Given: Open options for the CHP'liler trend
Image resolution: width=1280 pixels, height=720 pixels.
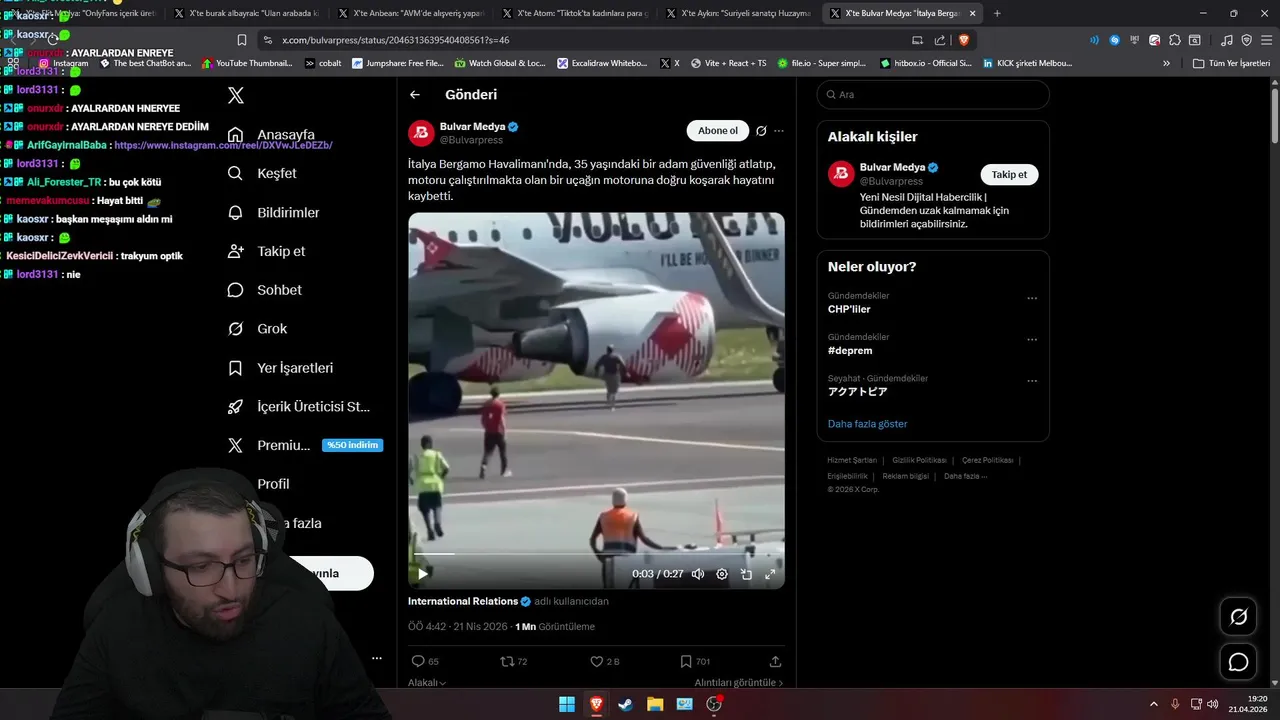Looking at the screenshot, I should coord(1032,298).
